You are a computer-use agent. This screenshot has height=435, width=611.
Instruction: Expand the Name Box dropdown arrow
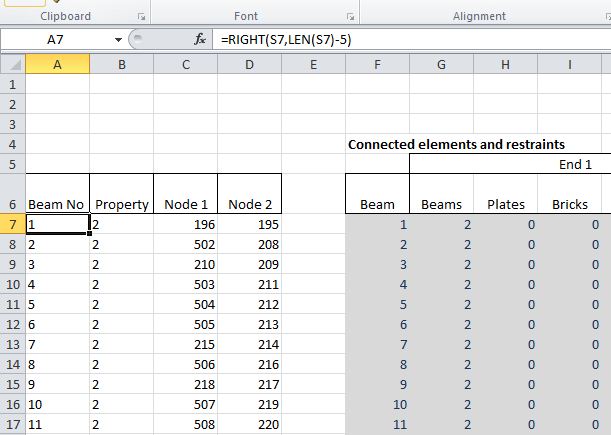pos(119,40)
